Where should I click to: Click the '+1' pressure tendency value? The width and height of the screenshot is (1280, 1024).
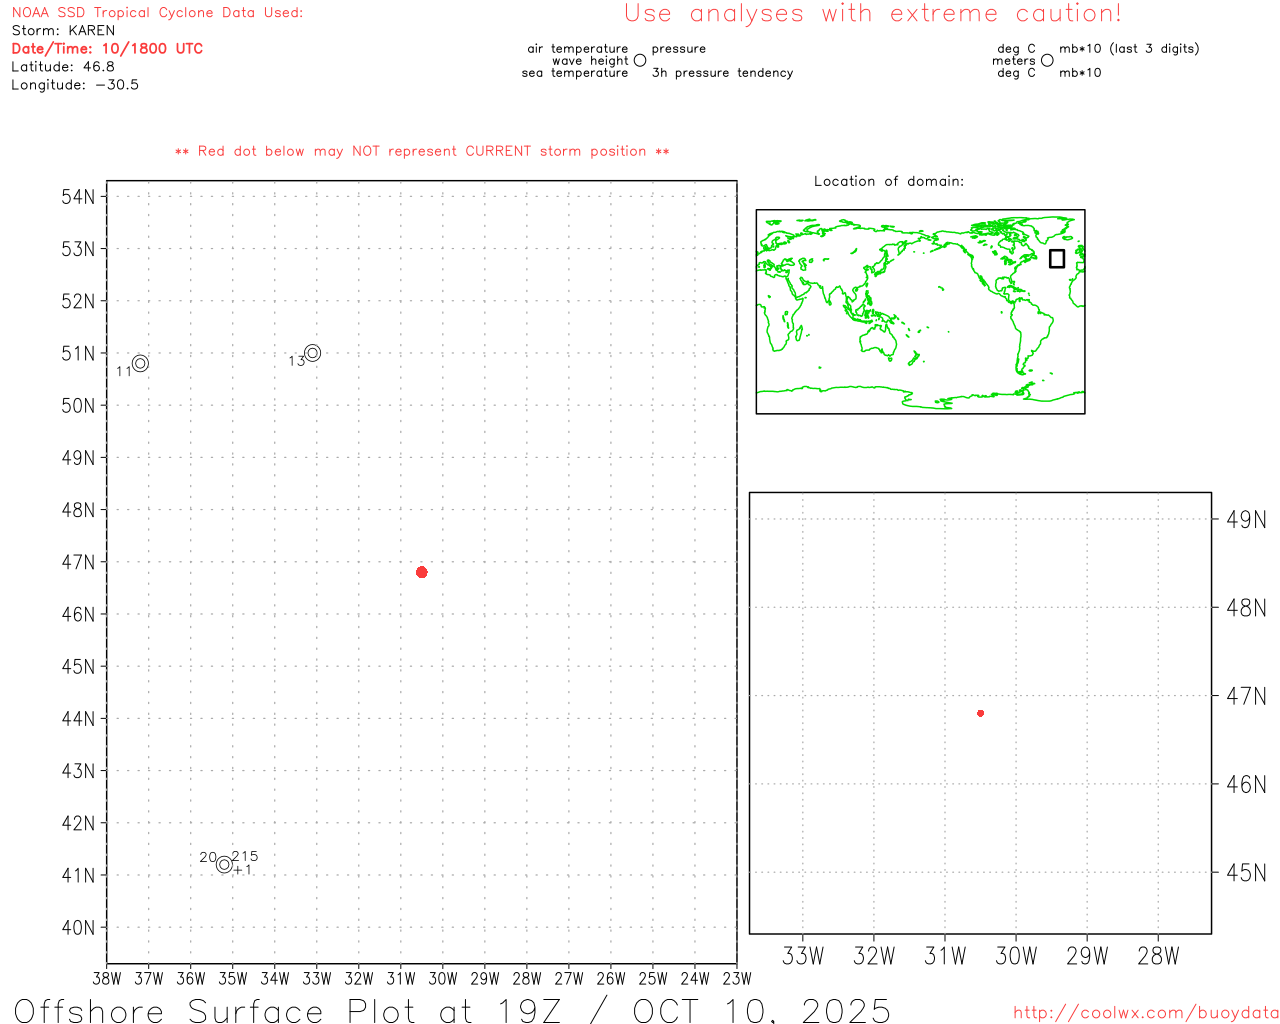click(x=242, y=870)
